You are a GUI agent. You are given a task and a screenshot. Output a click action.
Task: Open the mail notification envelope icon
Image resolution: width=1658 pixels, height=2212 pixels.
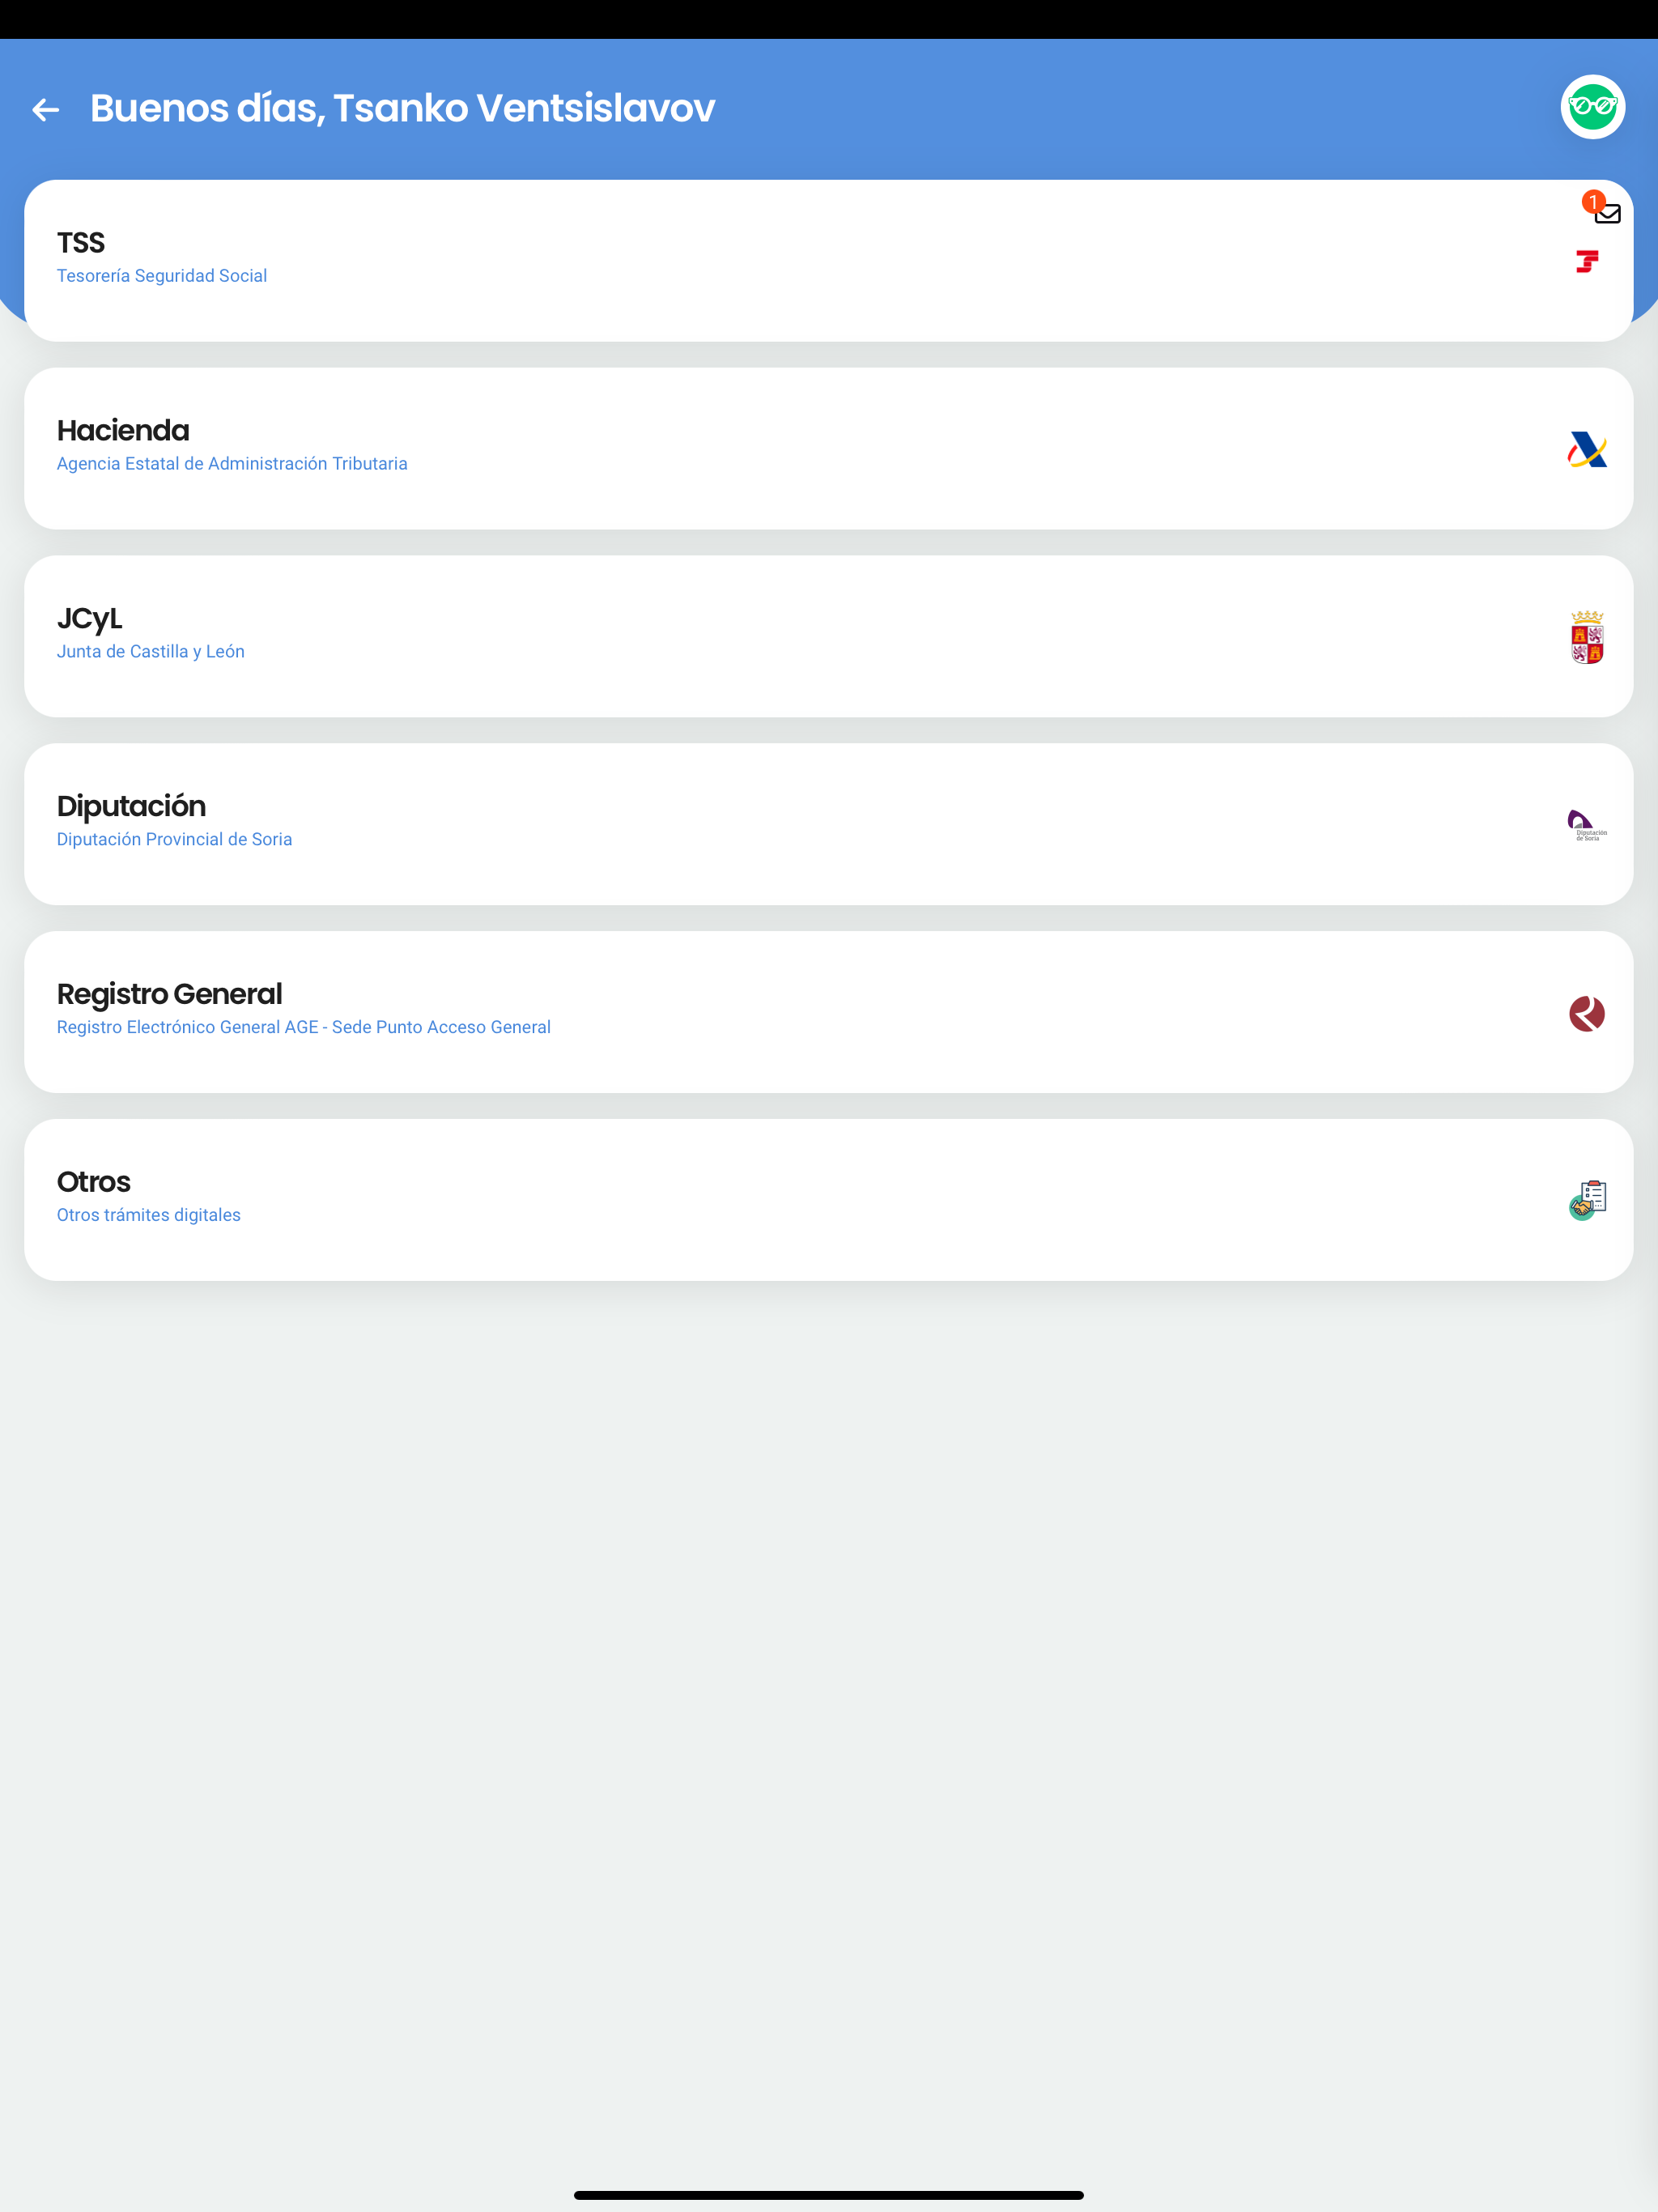point(1606,213)
